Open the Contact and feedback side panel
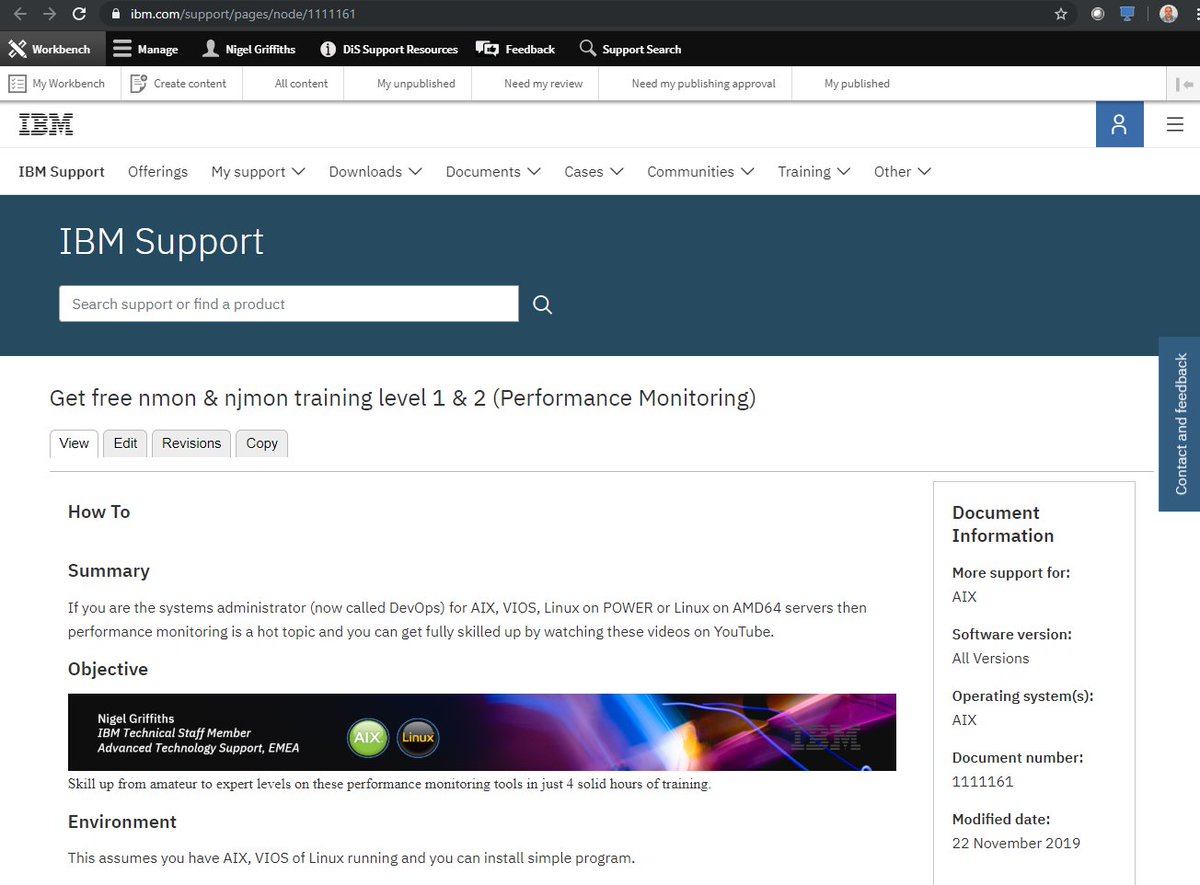 (x=1180, y=424)
